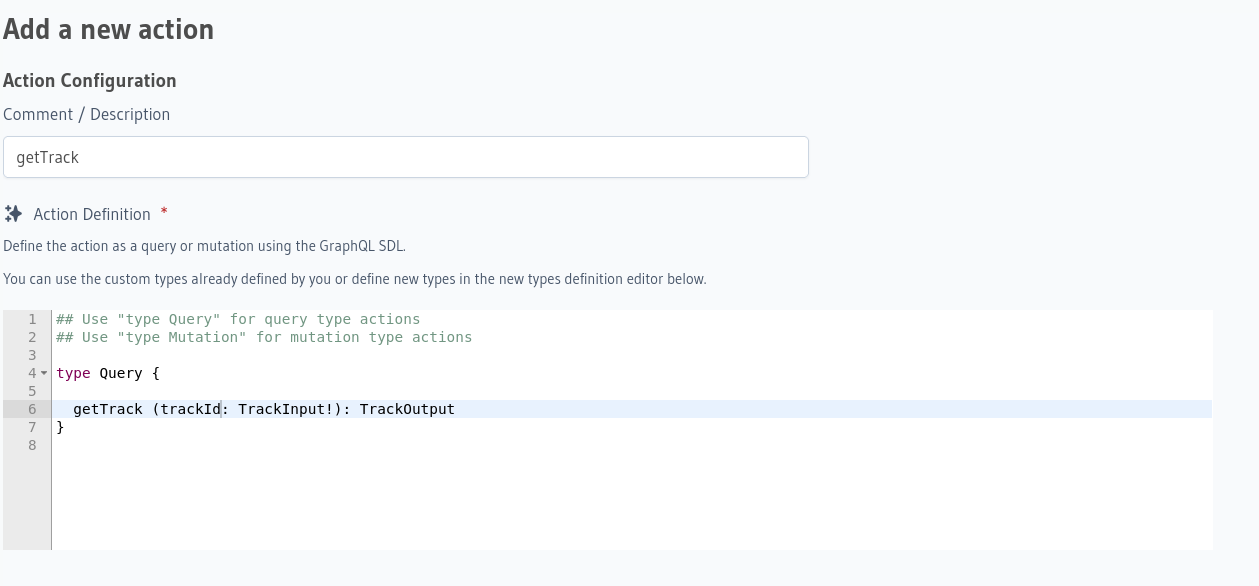Click line number 3 in the gutter
The width and height of the screenshot is (1259, 586).
(x=33, y=355)
